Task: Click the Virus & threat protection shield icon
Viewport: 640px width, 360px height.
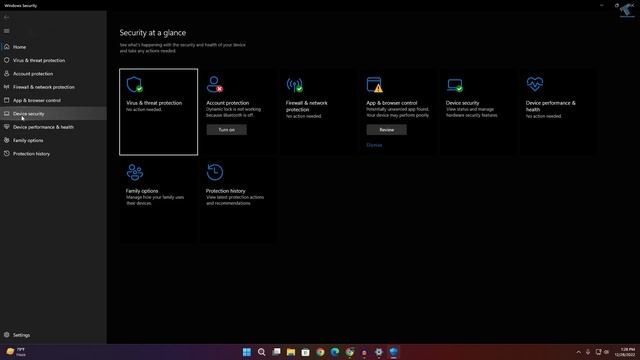Action: coord(134,84)
